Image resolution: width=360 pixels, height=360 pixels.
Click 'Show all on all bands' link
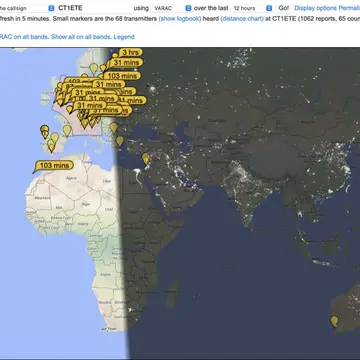coord(81,37)
